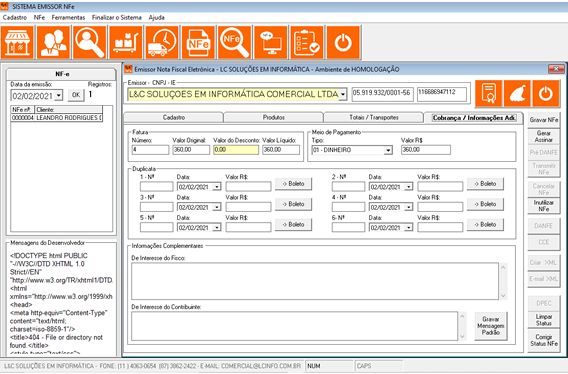The image size is (568, 374).
Task: Click Boleto button for Duplicata 1
Action: click(293, 184)
